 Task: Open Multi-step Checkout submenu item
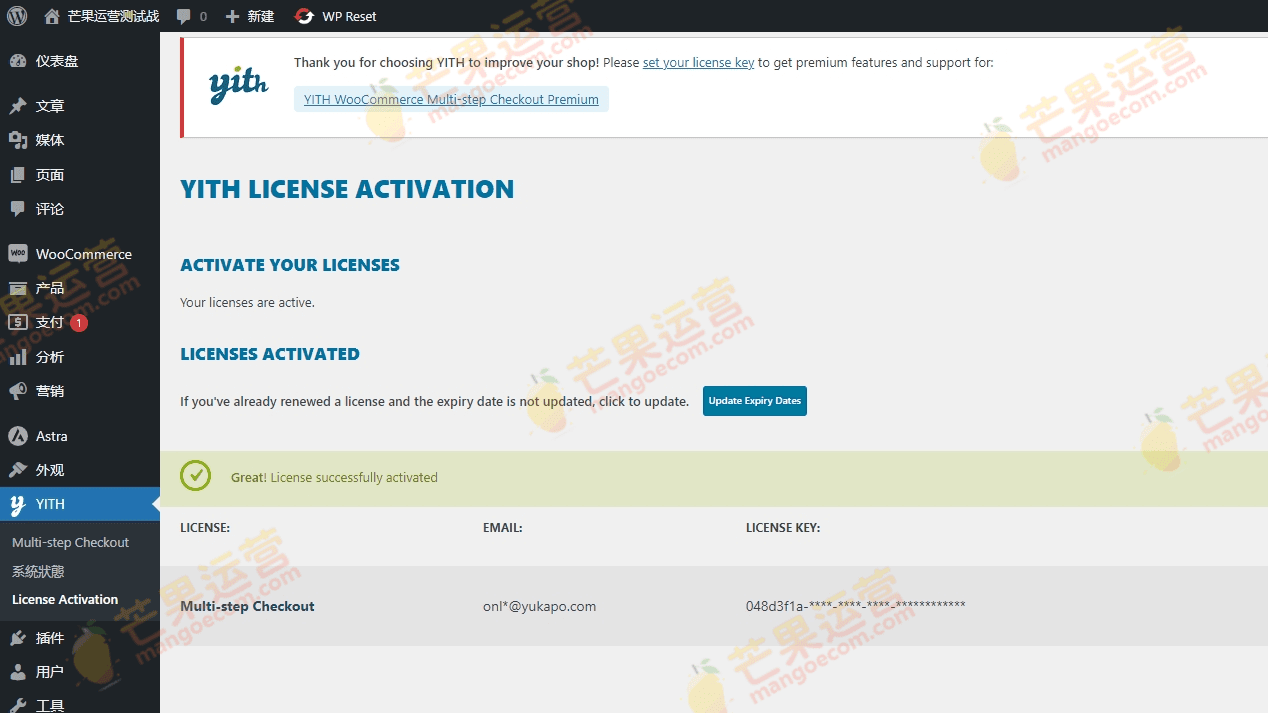coord(71,542)
